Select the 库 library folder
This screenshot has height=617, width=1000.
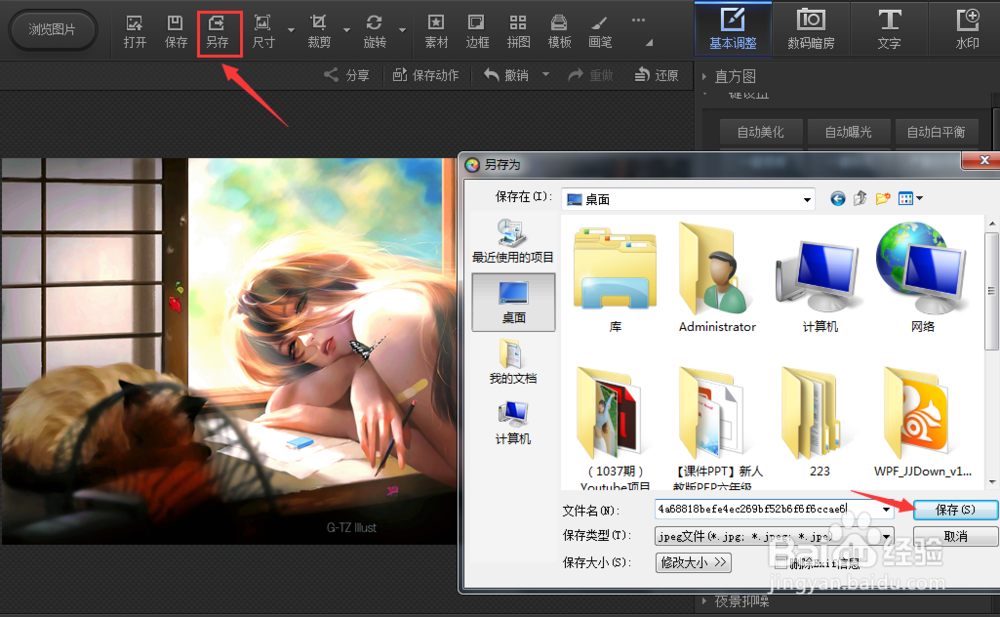[615, 279]
